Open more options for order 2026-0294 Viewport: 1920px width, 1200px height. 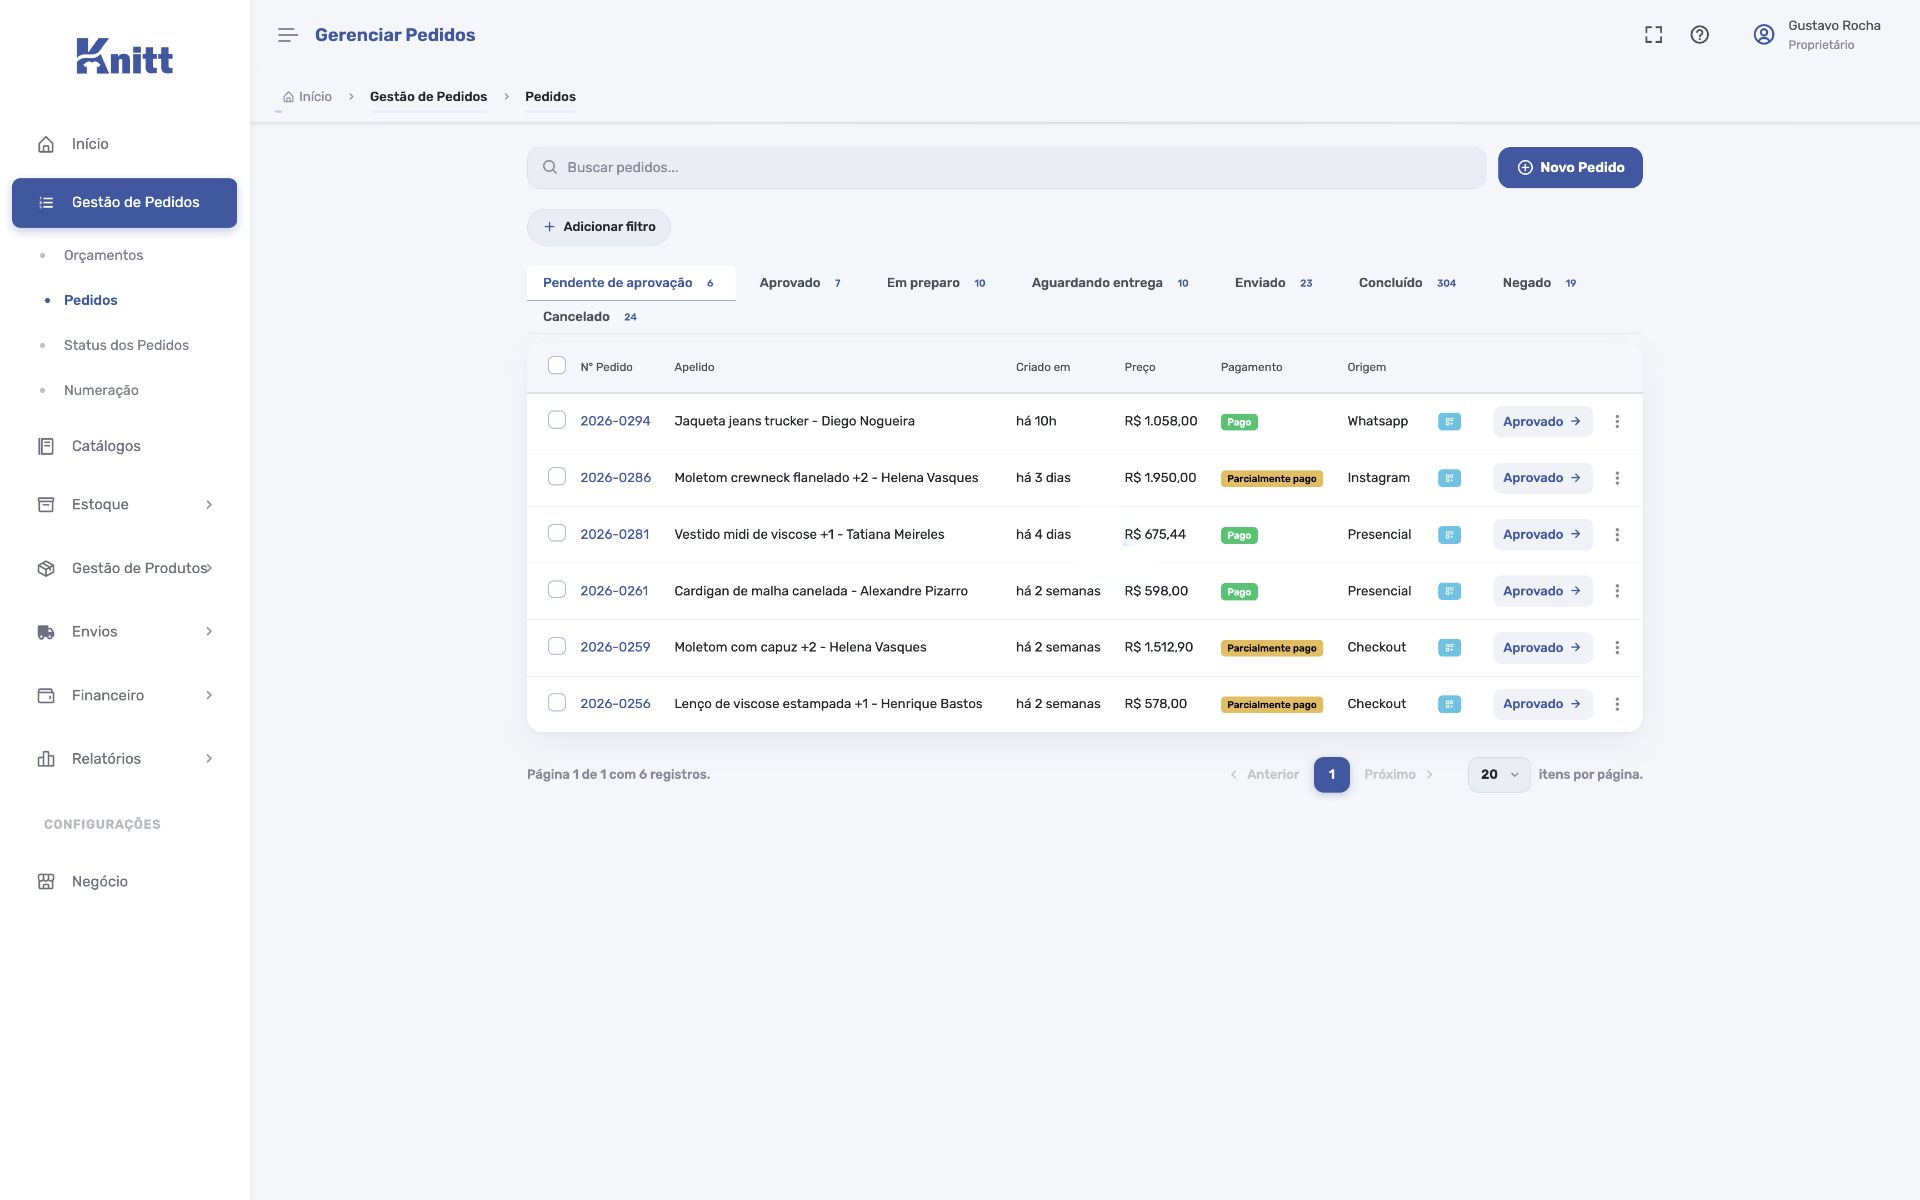(1617, 422)
